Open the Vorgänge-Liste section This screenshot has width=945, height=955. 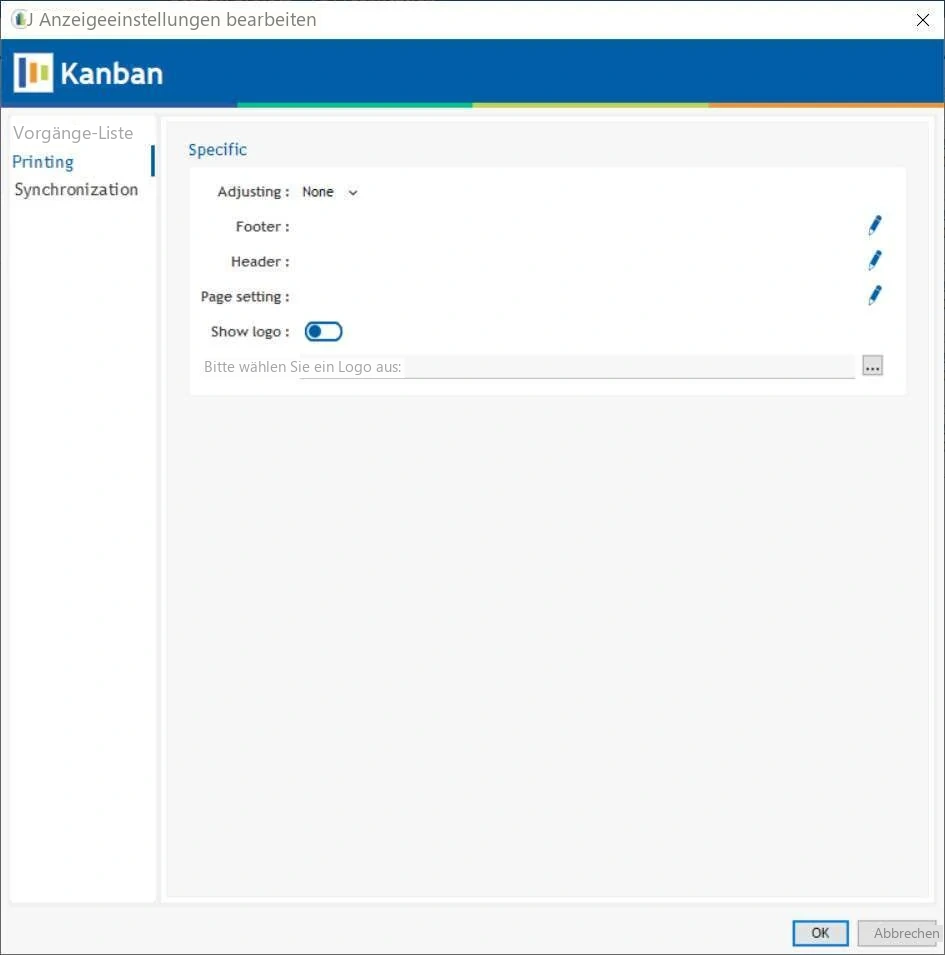click(x=73, y=133)
